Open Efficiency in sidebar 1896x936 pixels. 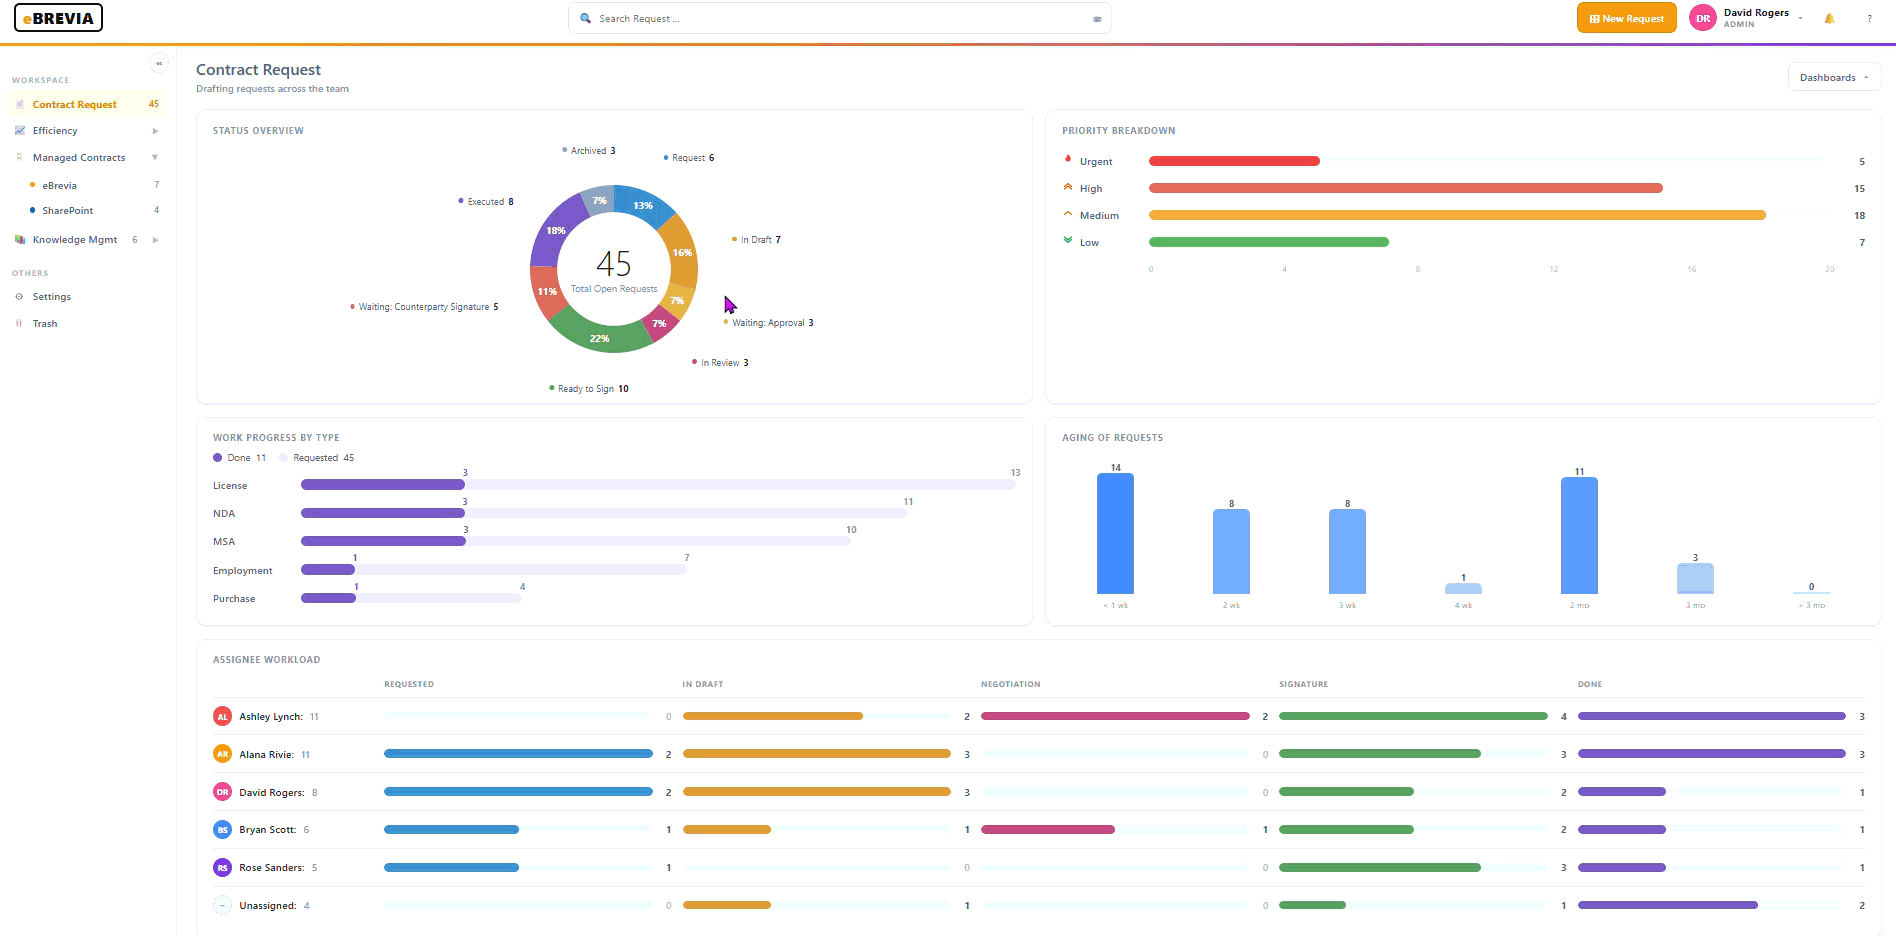pos(86,131)
